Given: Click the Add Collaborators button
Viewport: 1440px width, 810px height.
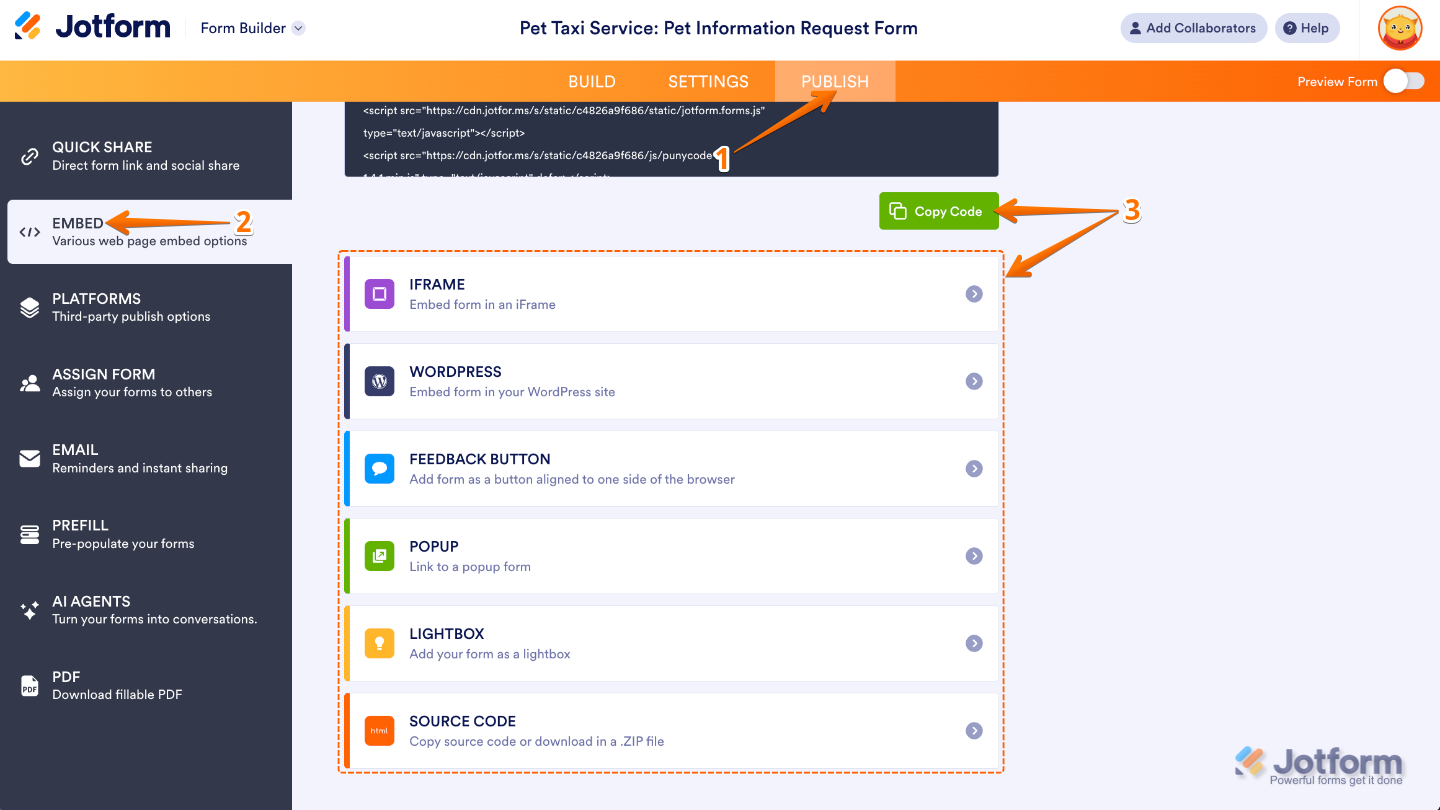Looking at the screenshot, I should [1193, 28].
